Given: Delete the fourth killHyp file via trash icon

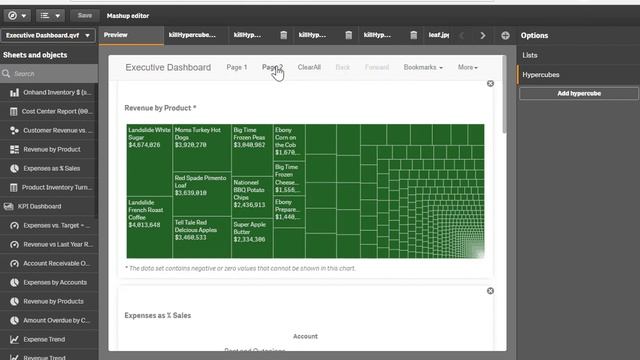Looking at the screenshot, I should click(x=413, y=35).
